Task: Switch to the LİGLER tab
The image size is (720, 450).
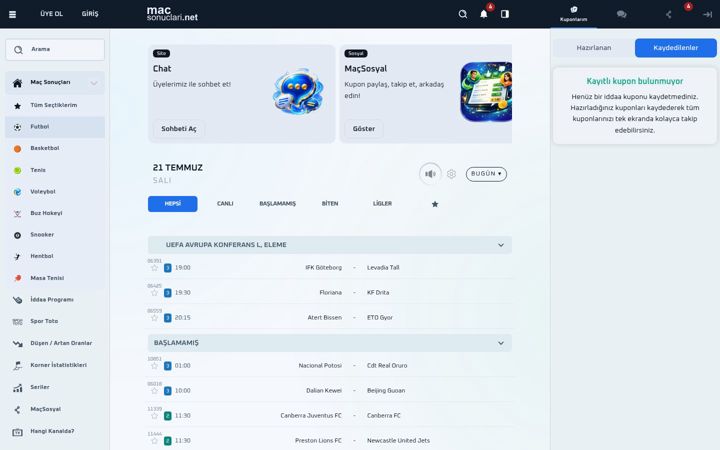Action: [x=382, y=204]
